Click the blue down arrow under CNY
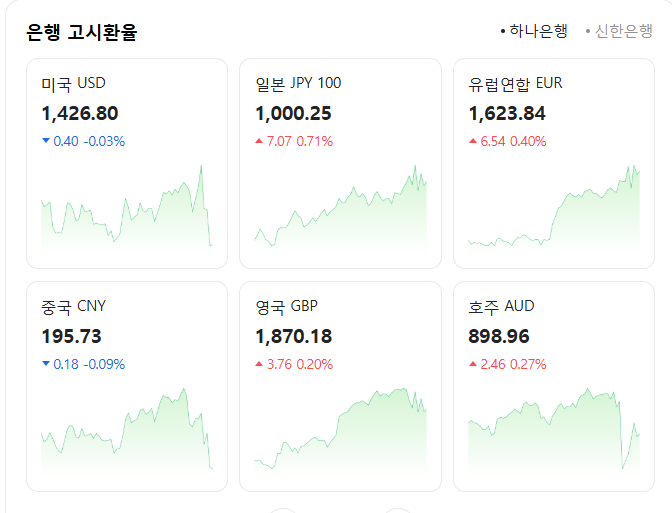Viewport: 672px width, 513px height. pos(46,364)
